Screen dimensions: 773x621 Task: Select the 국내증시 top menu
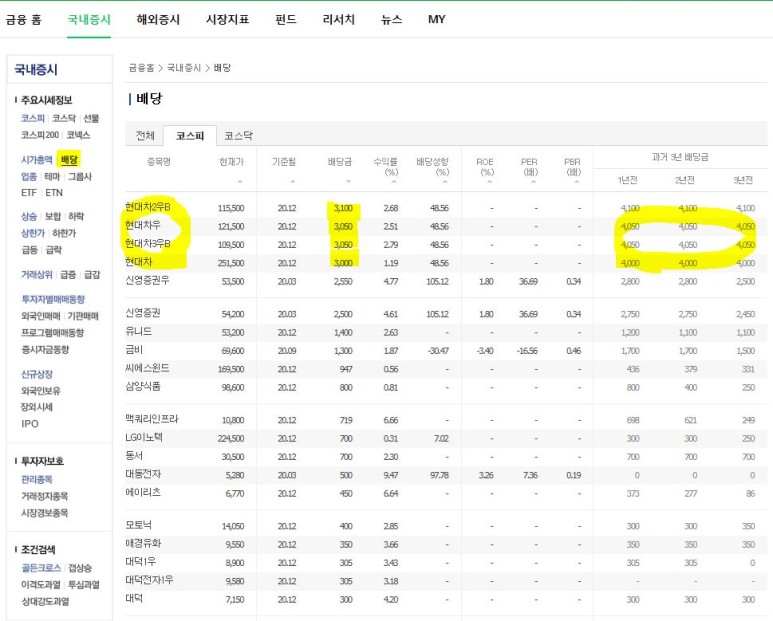coord(89,20)
